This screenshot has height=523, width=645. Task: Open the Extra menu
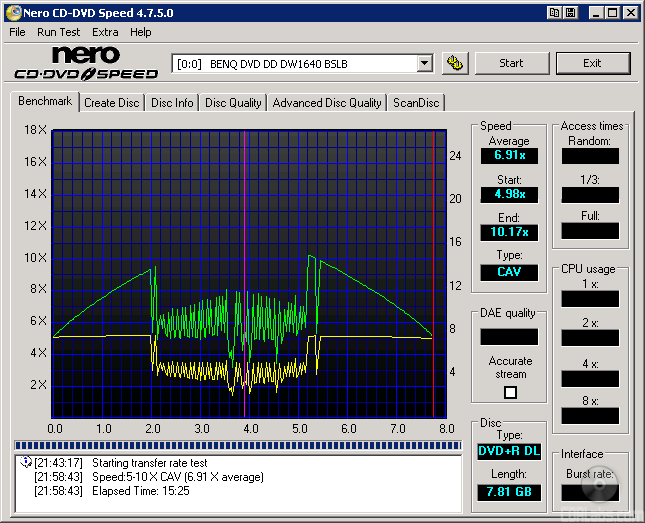coord(106,32)
